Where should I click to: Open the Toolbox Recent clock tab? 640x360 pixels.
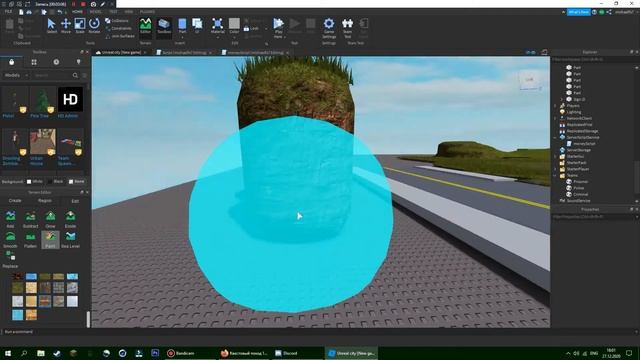click(56, 62)
